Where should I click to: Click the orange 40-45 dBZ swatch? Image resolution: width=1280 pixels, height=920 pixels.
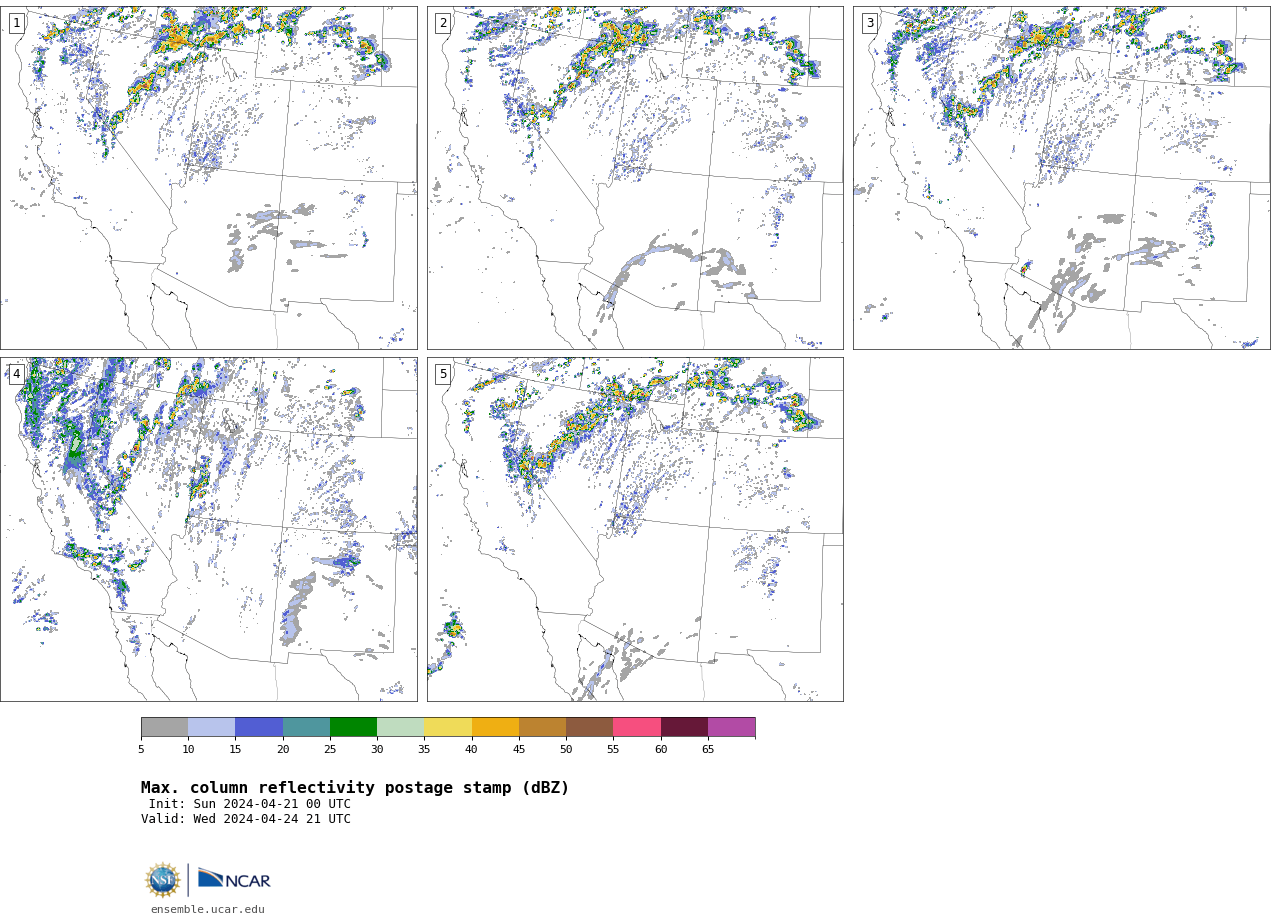tap(495, 727)
